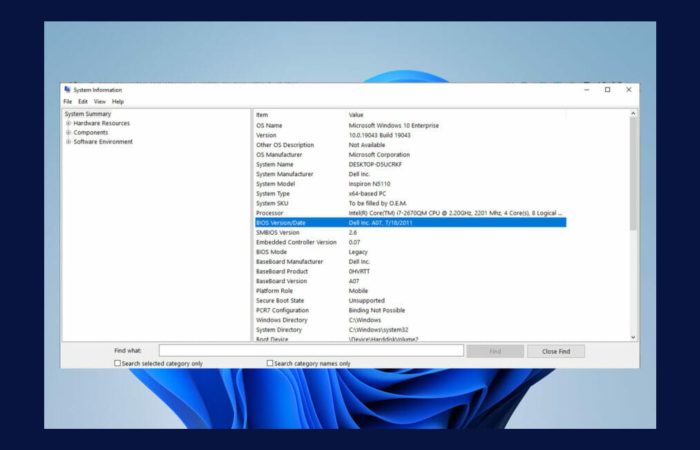
Task: Select the System Type row
Action: tap(410, 194)
